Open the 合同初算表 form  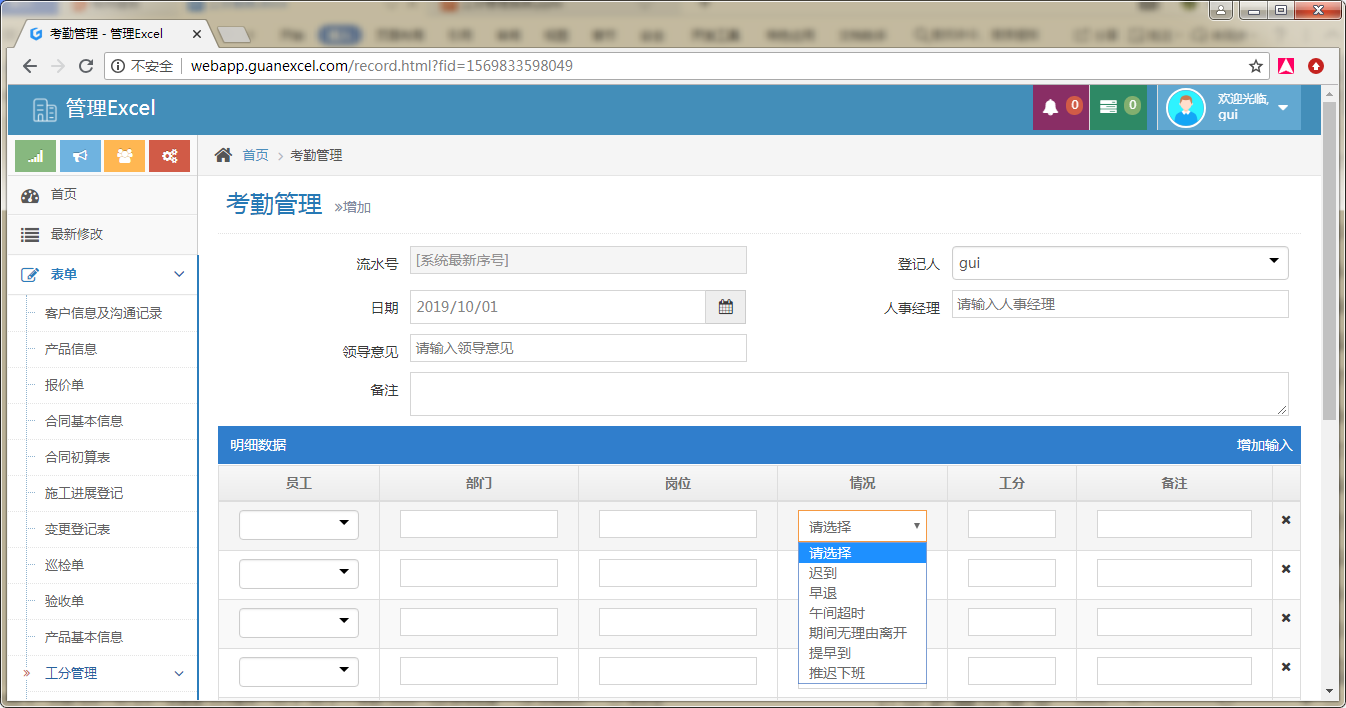[77, 457]
